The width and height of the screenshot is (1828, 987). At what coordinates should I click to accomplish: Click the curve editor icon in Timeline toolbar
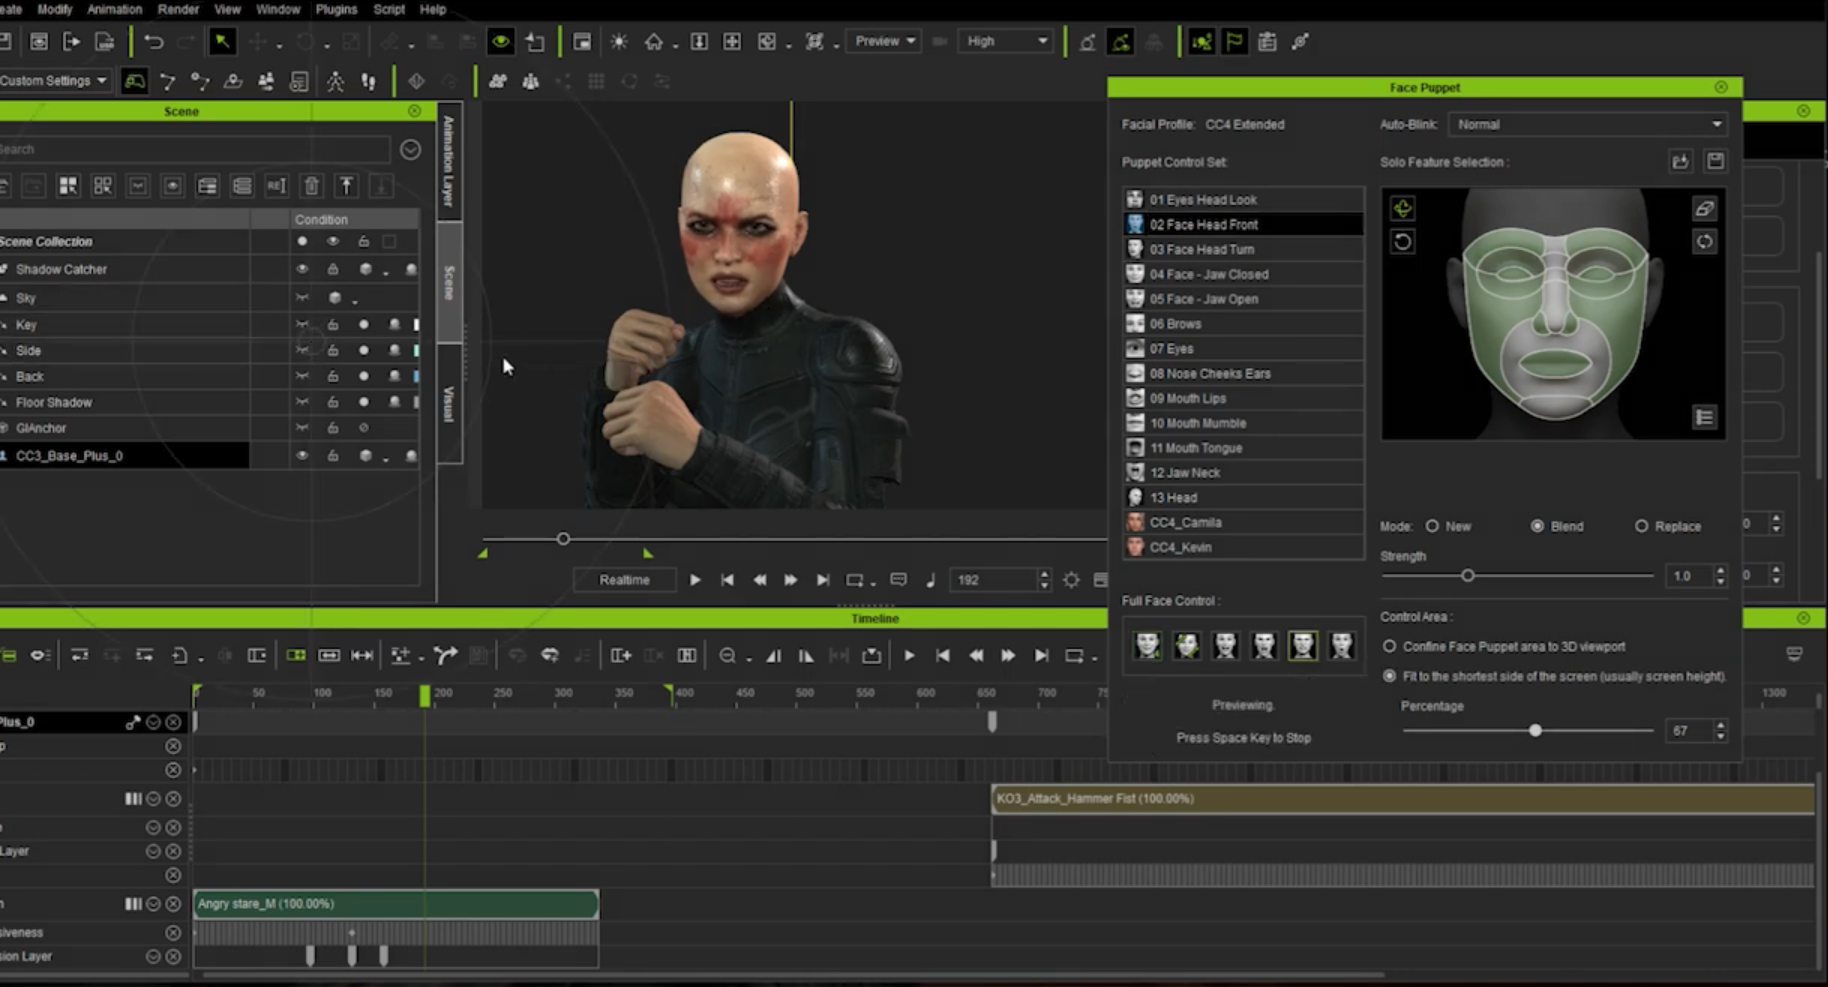[x=446, y=655]
